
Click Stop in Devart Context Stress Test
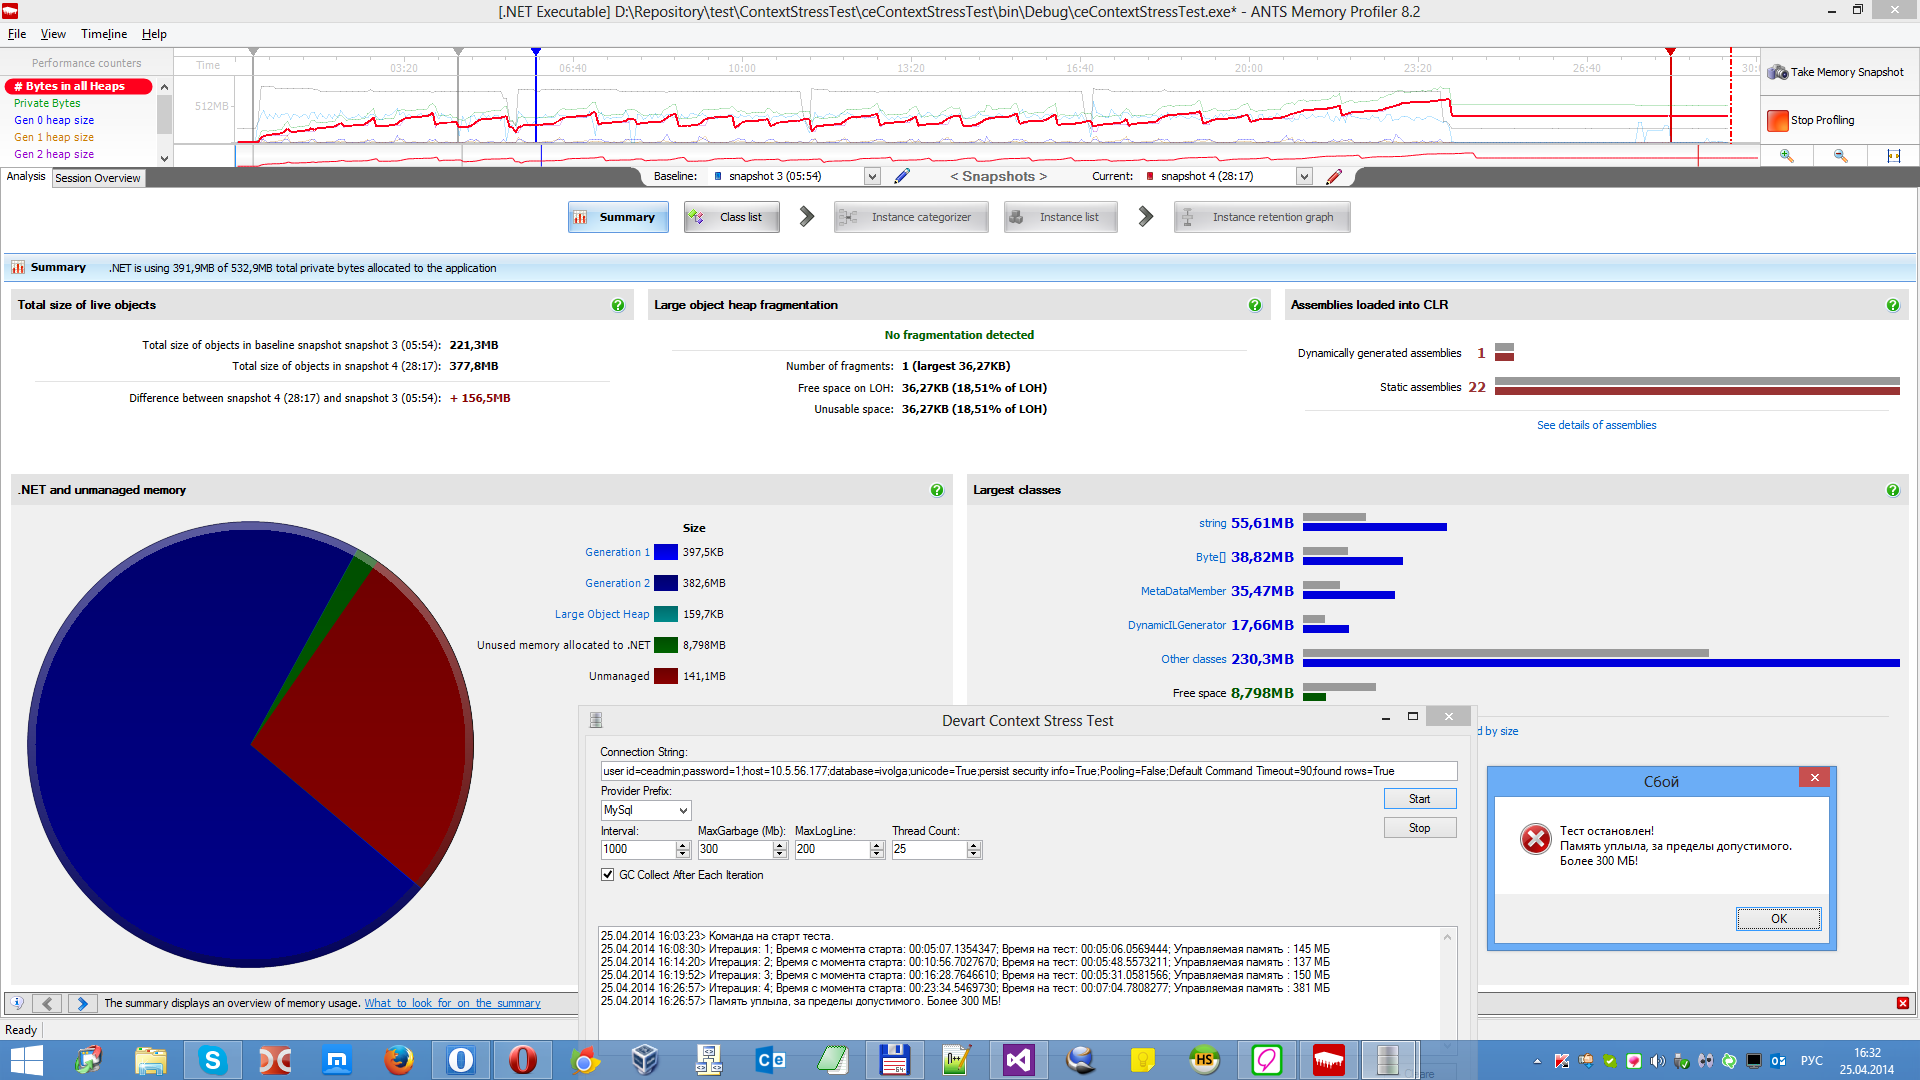[x=1420, y=828]
